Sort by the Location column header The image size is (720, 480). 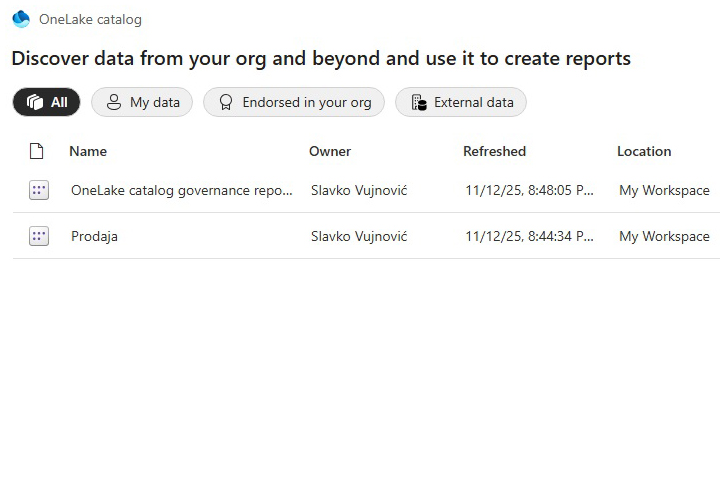(x=644, y=151)
